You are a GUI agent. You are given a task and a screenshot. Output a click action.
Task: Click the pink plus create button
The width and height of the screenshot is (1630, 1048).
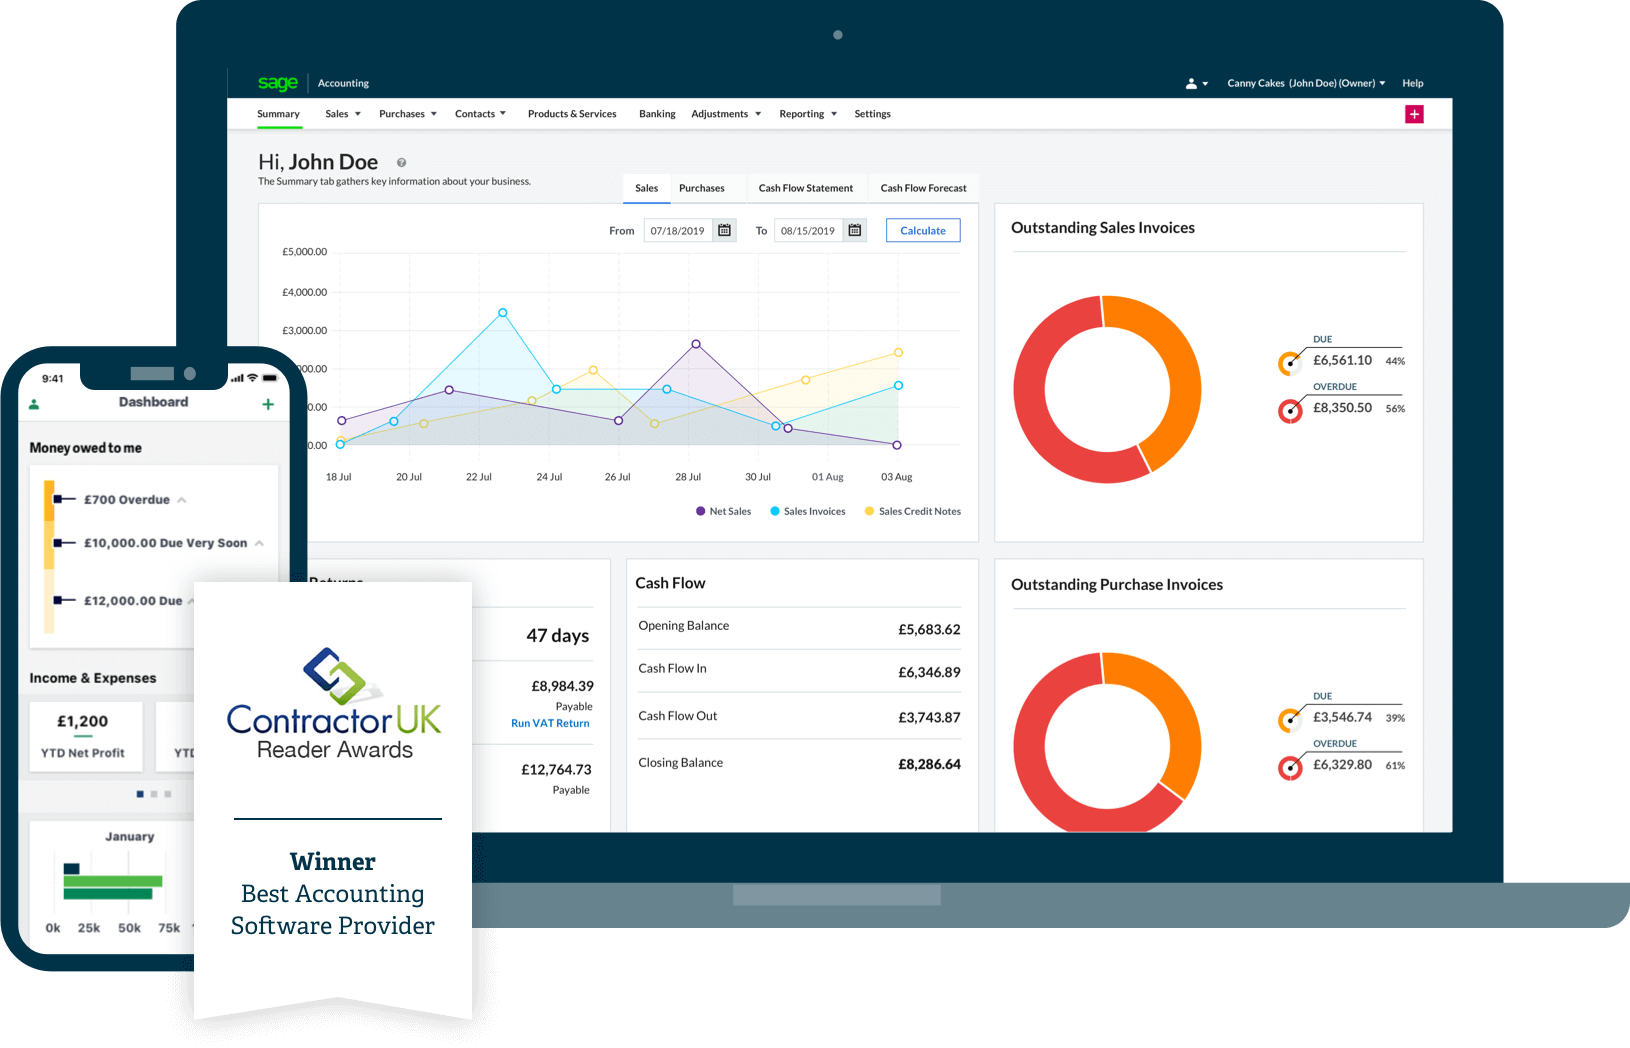(x=1414, y=114)
